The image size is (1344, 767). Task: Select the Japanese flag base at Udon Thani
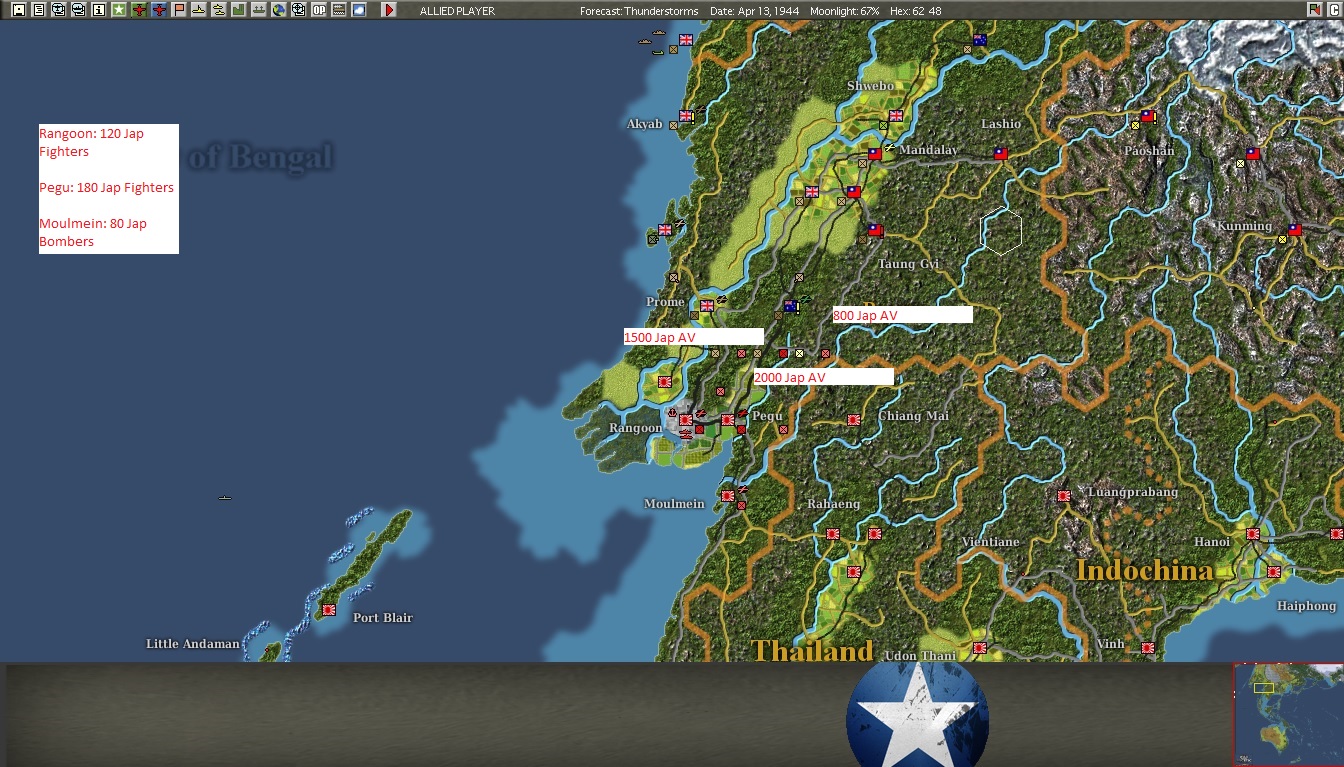tap(980, 648)
